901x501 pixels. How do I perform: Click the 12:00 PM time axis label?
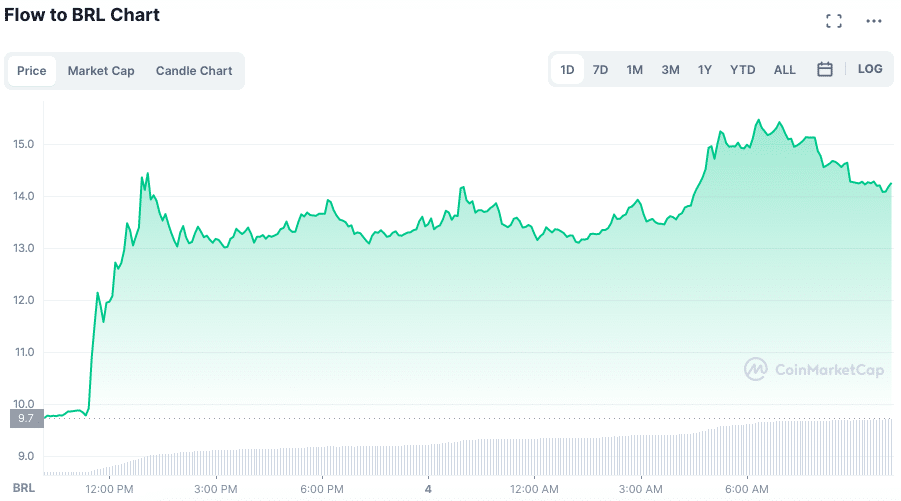coord(110,489)
